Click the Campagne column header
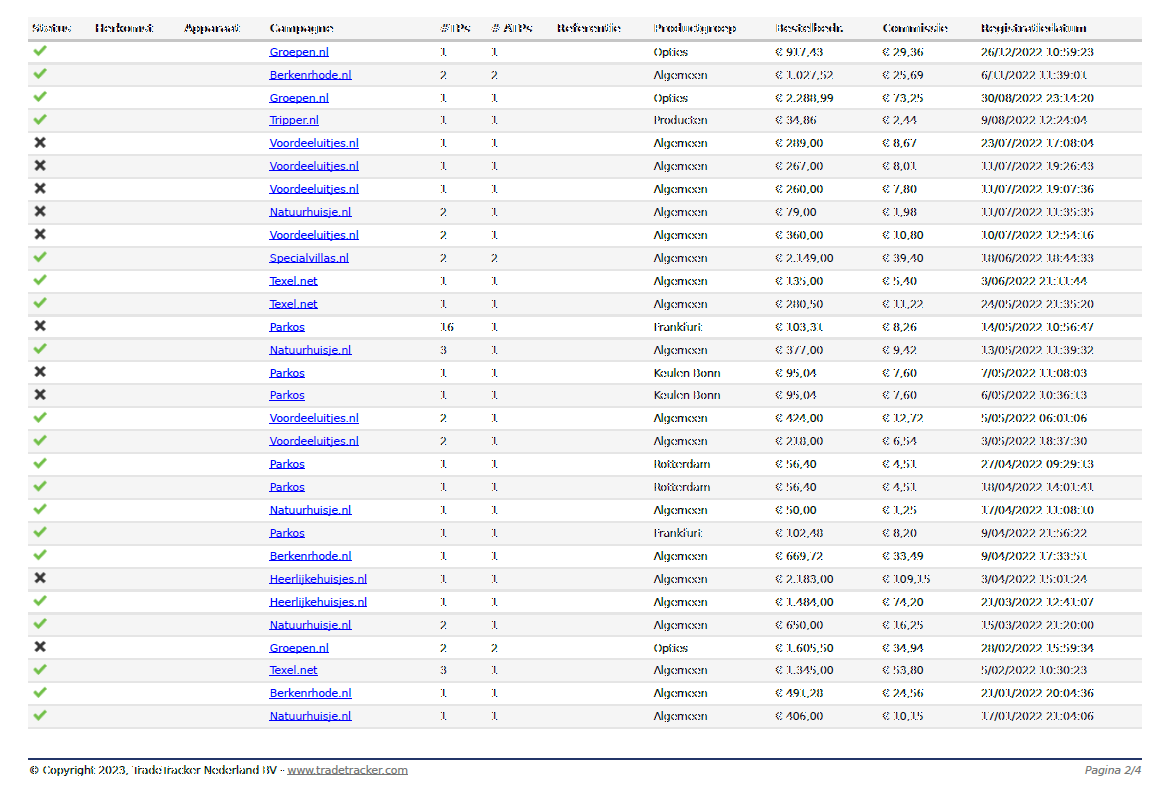The height and width of the screenshot is (793, 1164). click(x=301, y=28)
